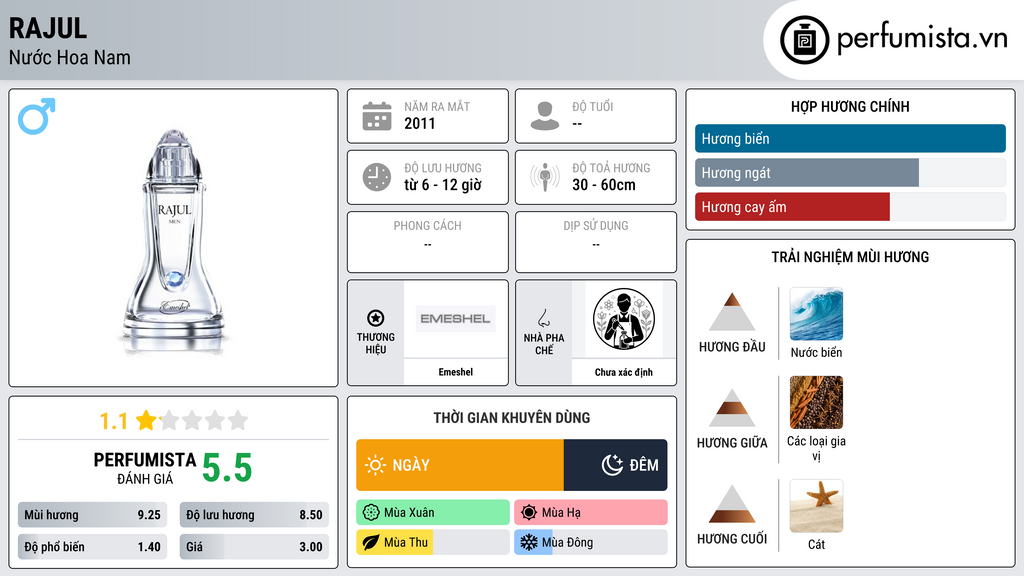Click the last gray rating star
This screenshot has height=576, width=1024.
(x=238, y=420)
